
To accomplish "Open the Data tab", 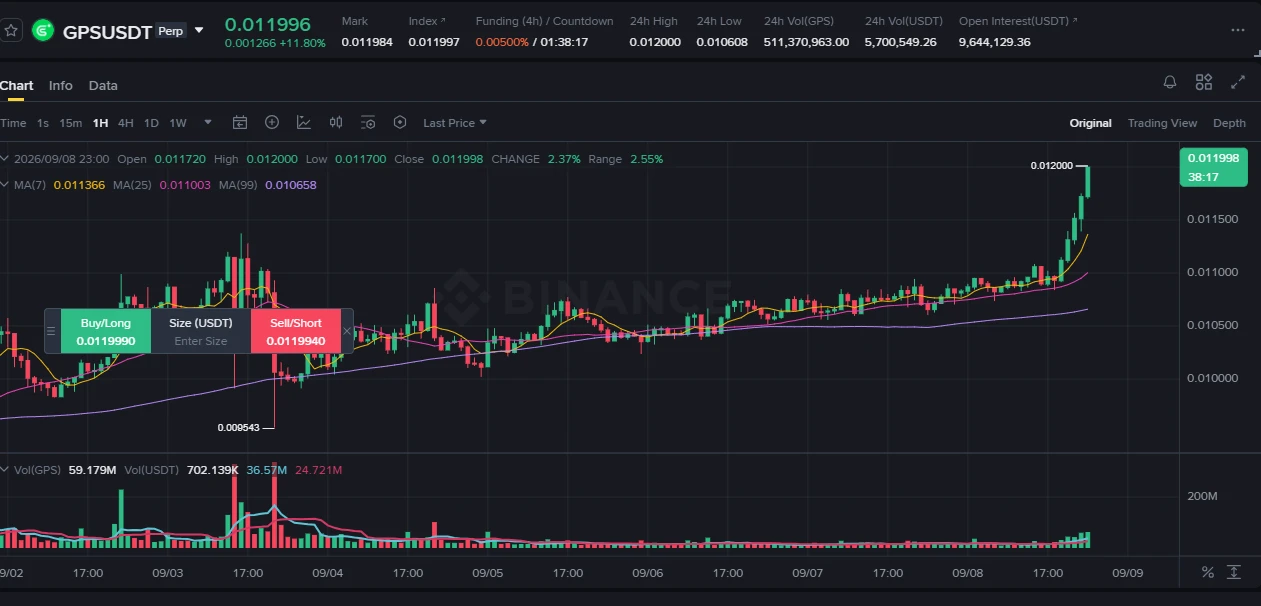I will click(103, 85).
